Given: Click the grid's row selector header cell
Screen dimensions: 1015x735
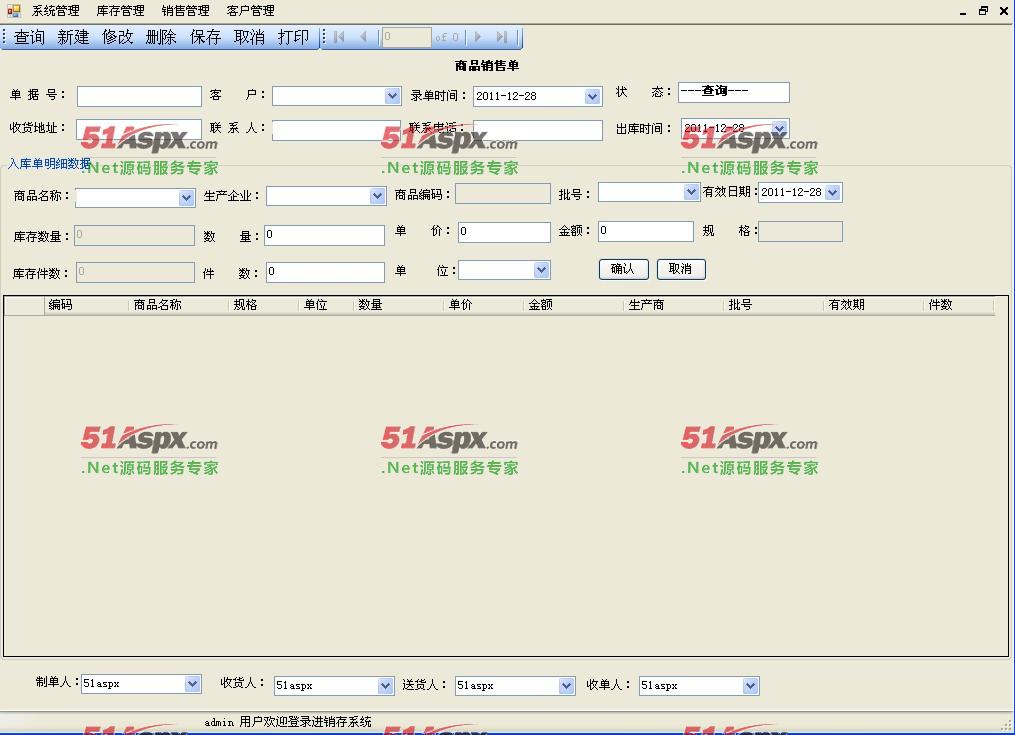Looking at the screenshot, I should pyautogui.click(x=25, y=305).
